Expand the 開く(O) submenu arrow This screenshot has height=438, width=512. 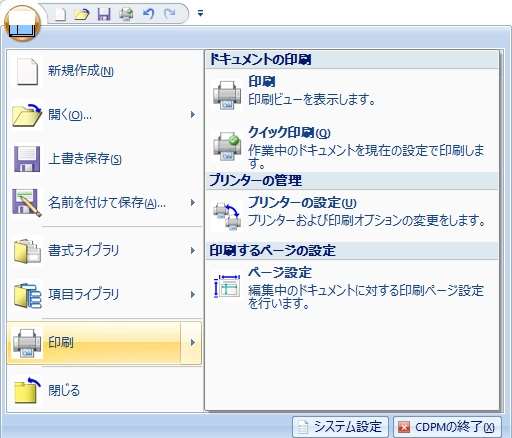(x=192, y=115)
